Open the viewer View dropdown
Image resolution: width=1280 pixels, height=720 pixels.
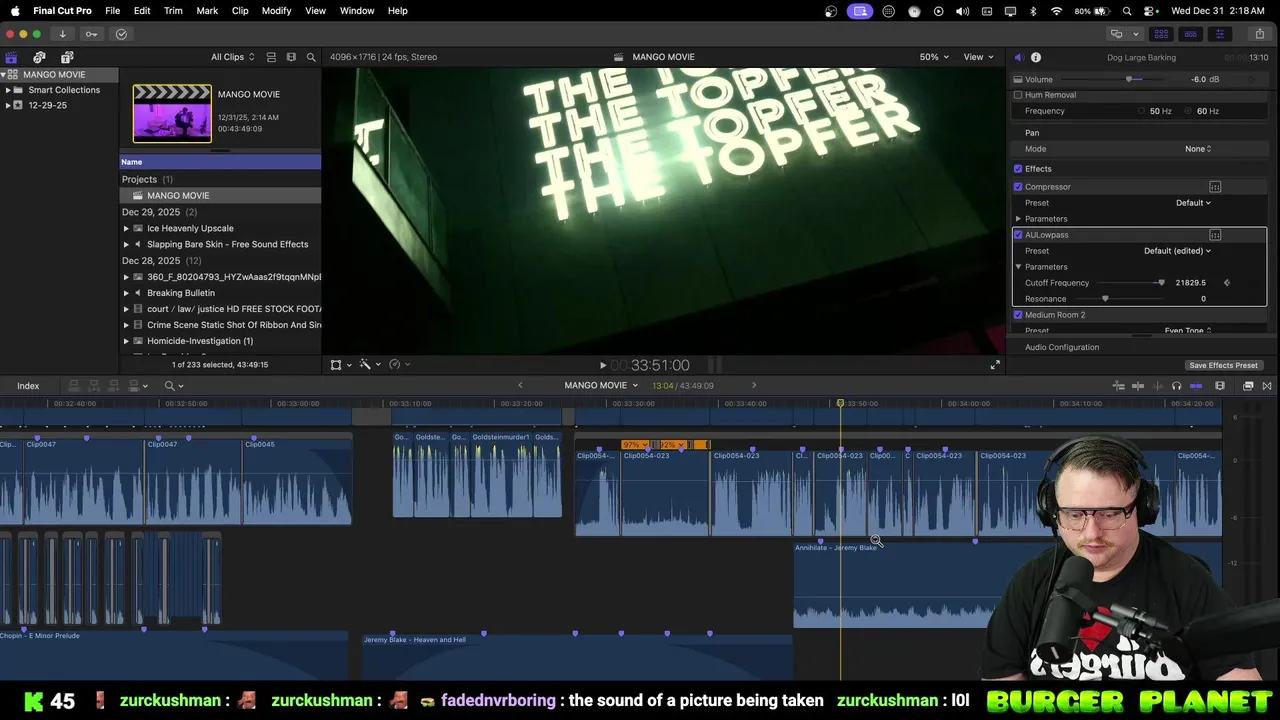pyautogui.click(x=977, y=57)
